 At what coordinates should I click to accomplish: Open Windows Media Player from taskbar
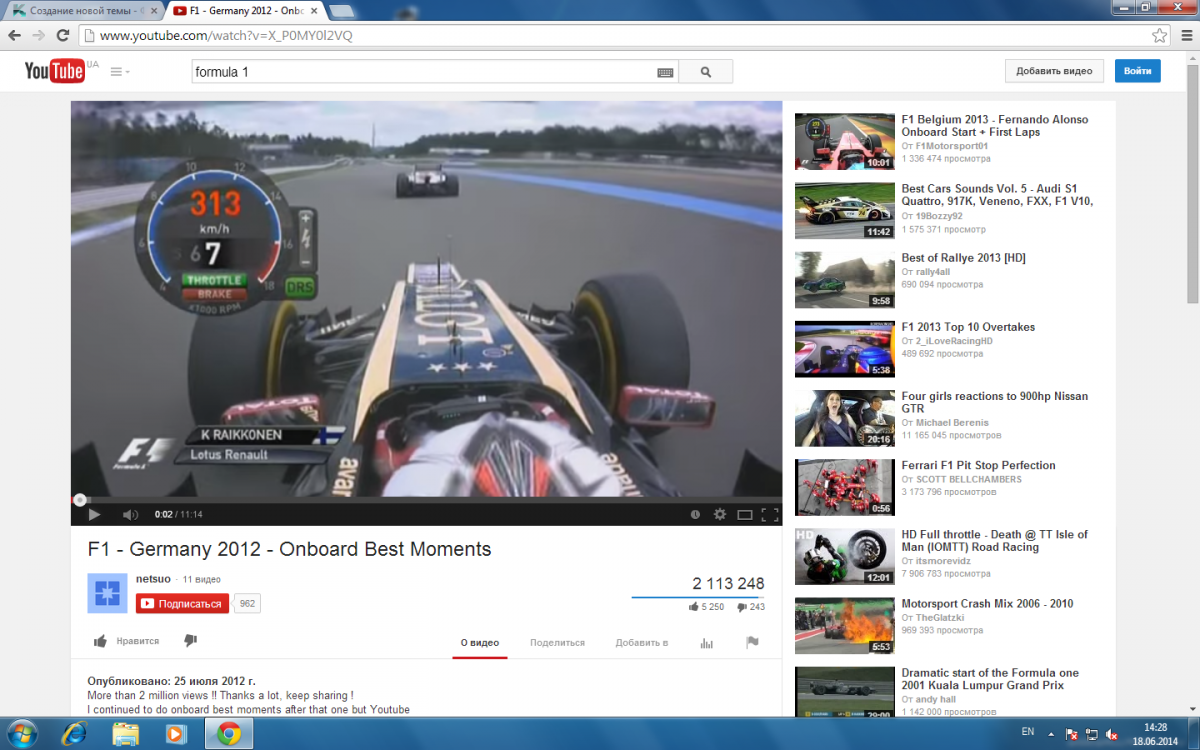tap(176, 734)
